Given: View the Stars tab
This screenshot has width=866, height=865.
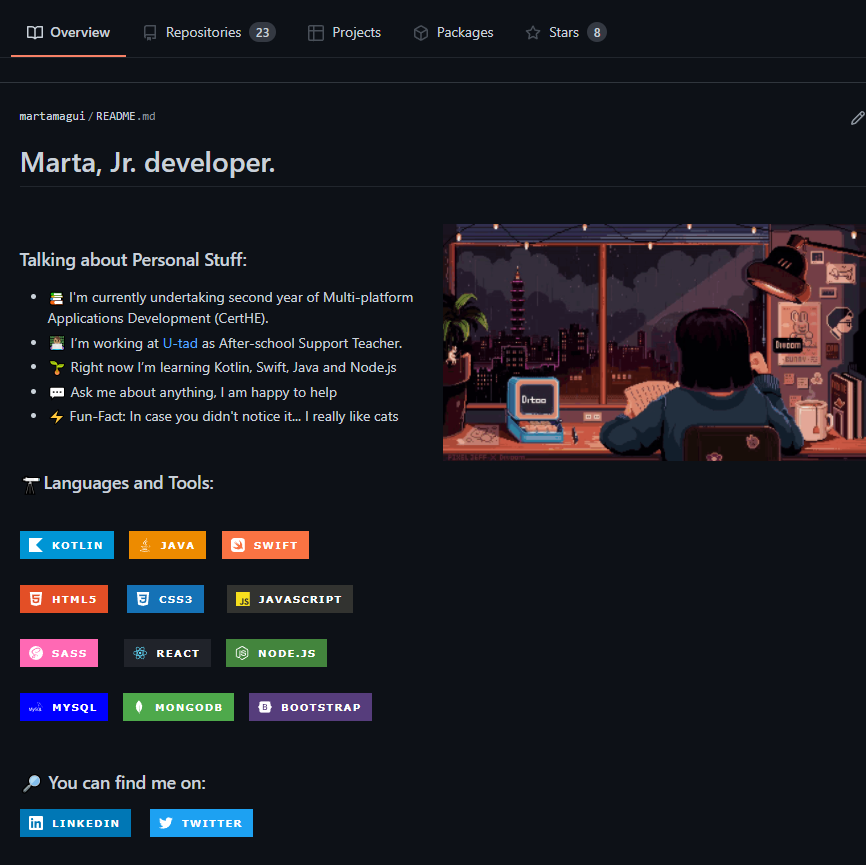Looking at the screenshot, I should pos(566,33).
